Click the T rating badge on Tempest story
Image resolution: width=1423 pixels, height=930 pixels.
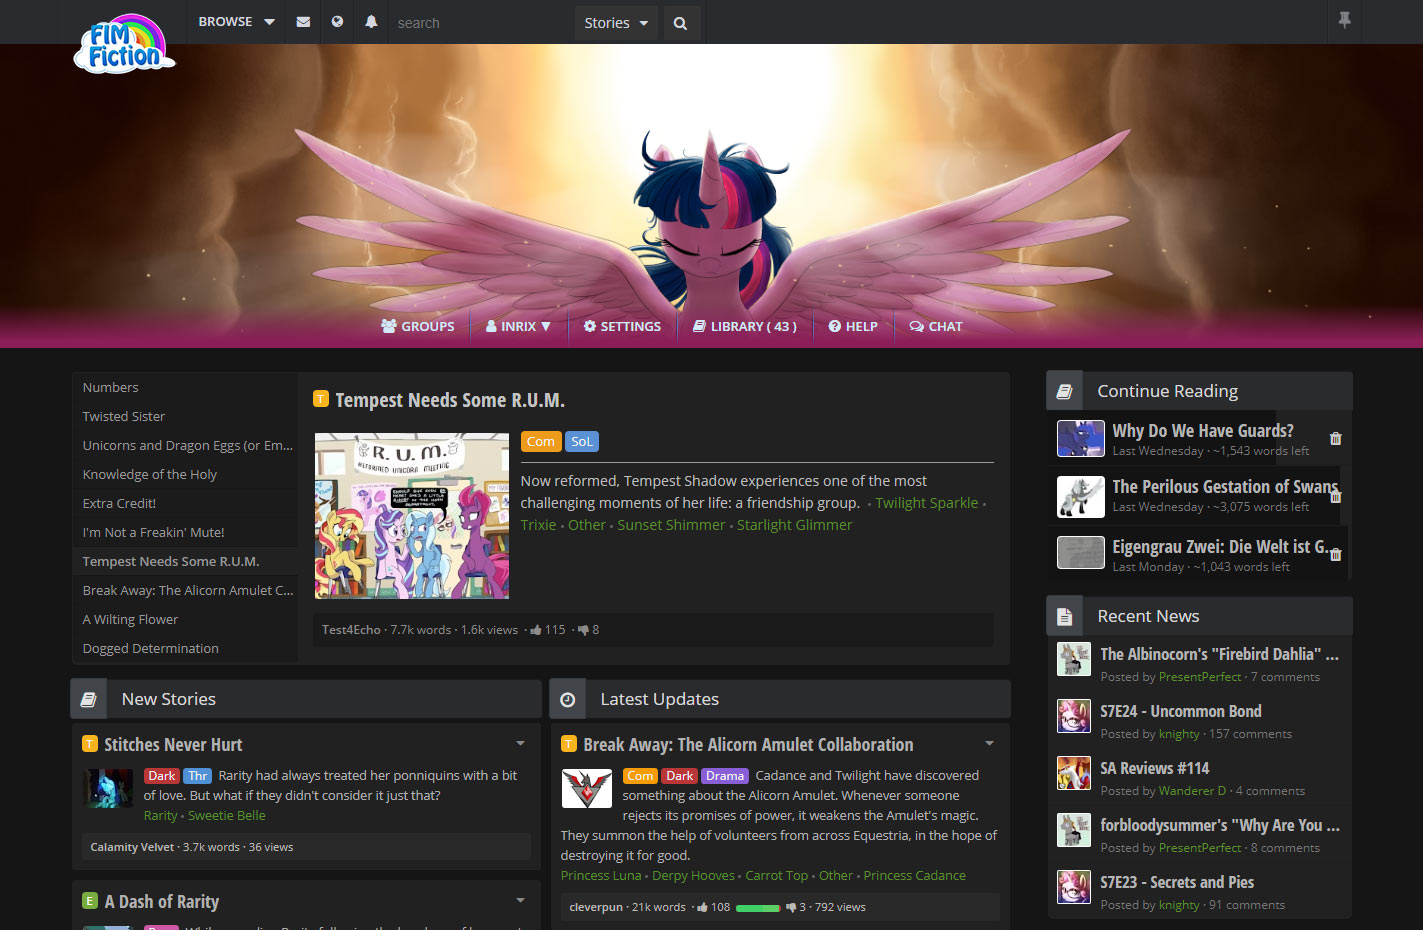(321, 399)
